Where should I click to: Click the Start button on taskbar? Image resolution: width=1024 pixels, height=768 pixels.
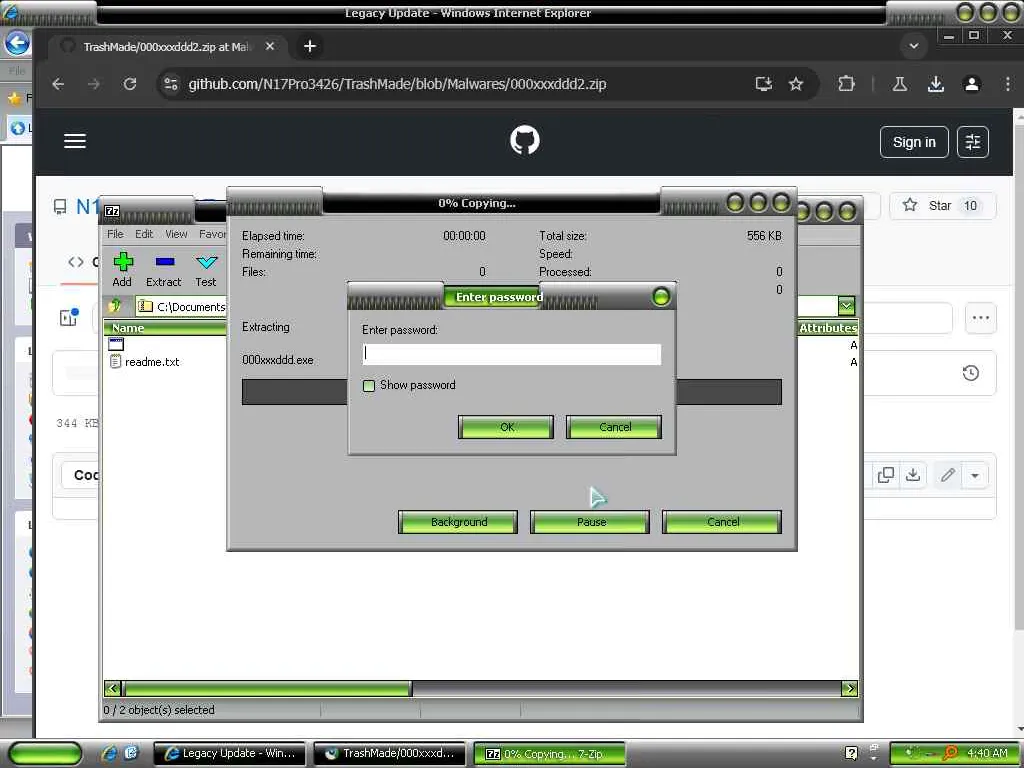click(x=46, y=754)
